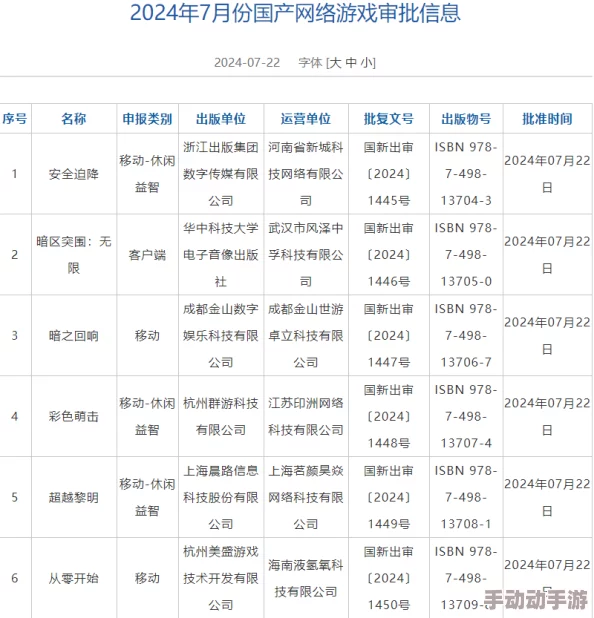Click game name 超越黎明
This screenshot has height=618, width=594.
(74, 497)
